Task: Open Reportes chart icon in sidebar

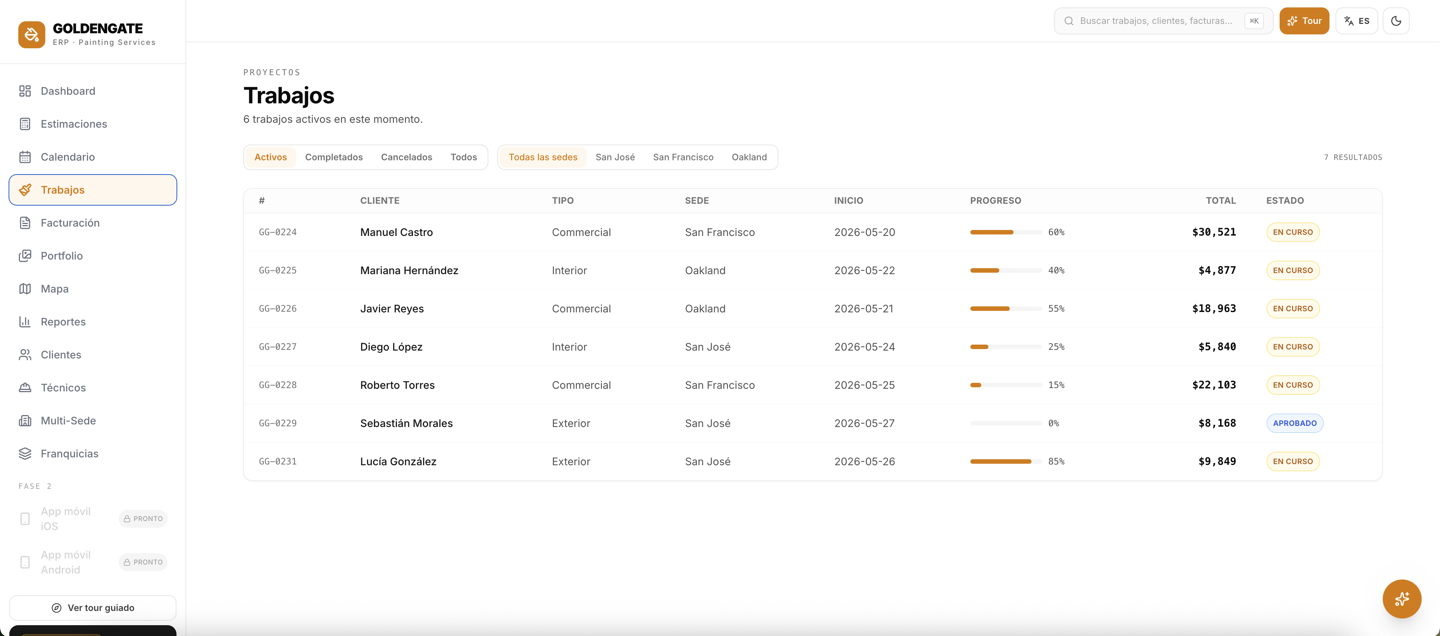Action: click(25, 322)
